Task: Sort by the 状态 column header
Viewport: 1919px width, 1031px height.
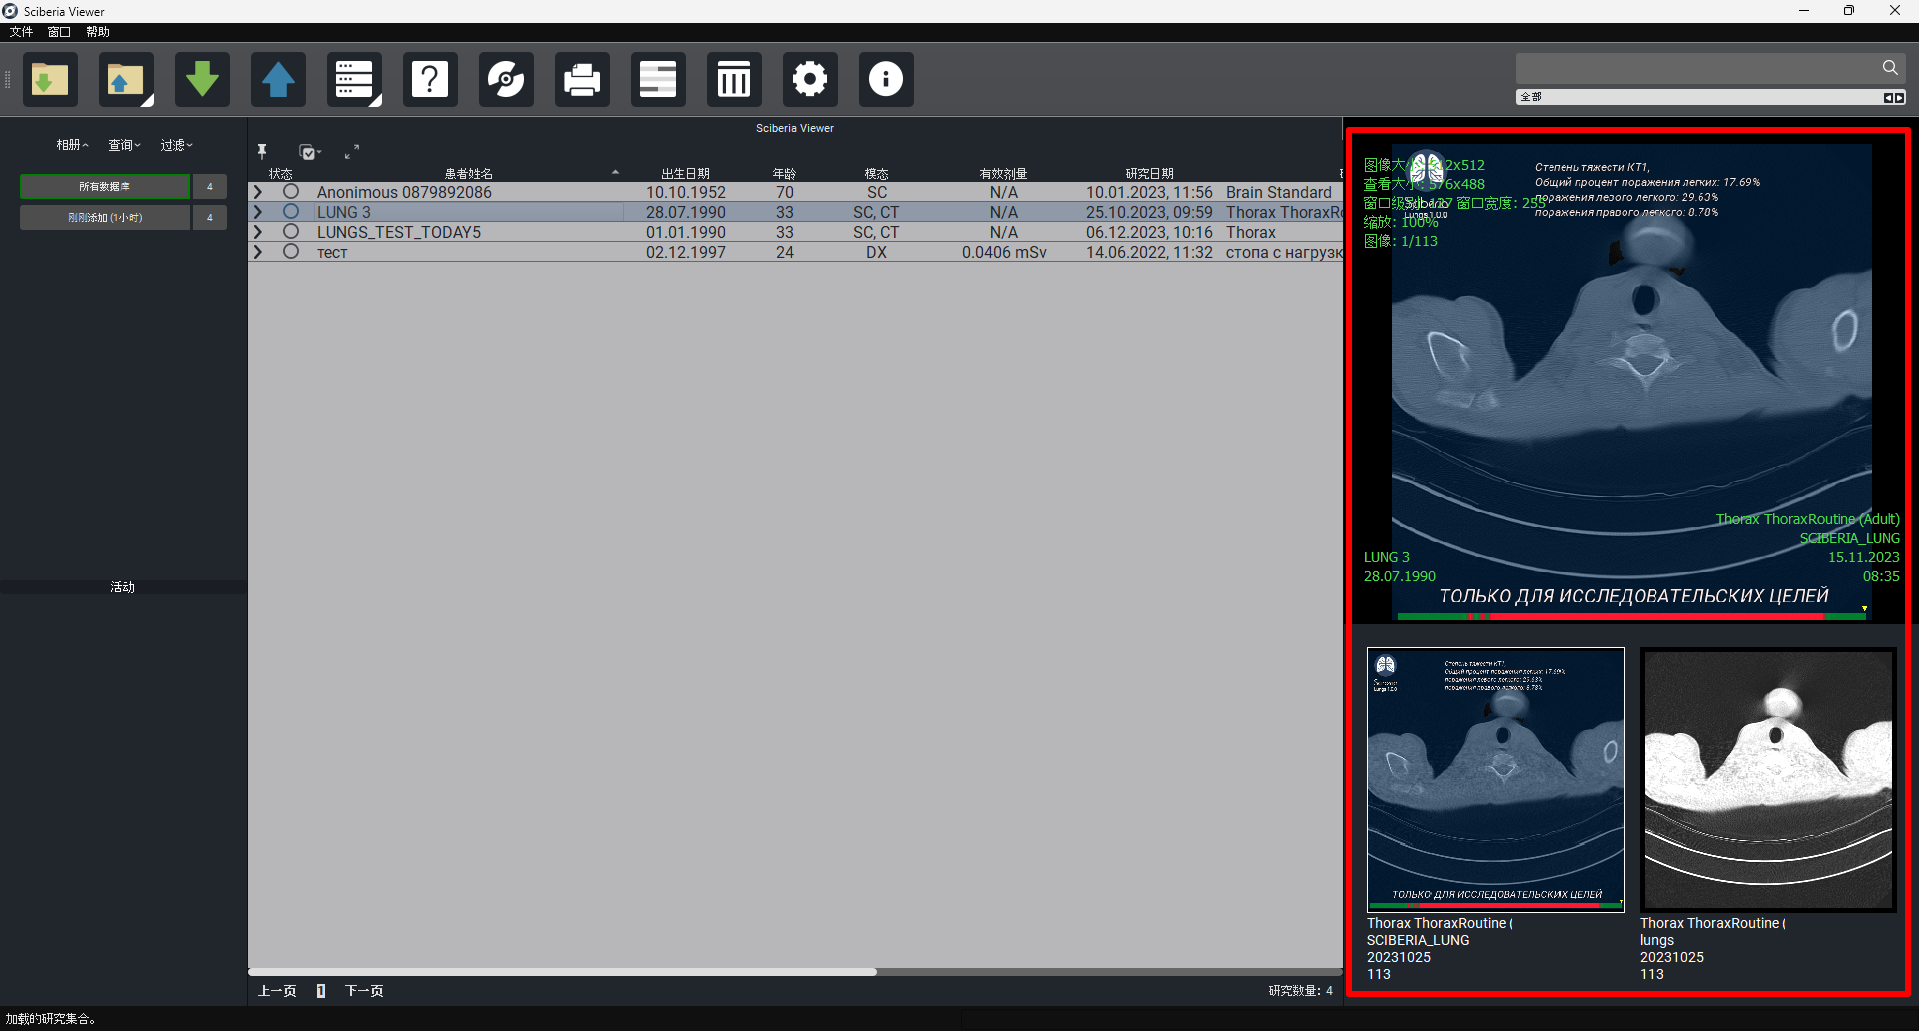Action: point(281,174)
